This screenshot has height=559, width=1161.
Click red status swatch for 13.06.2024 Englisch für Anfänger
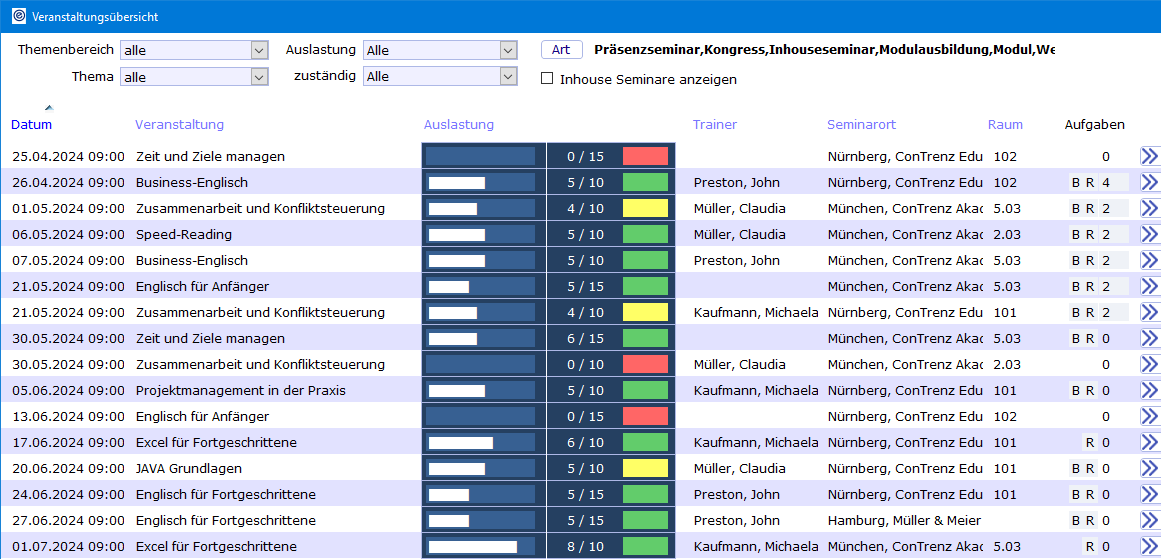point(645,416)
